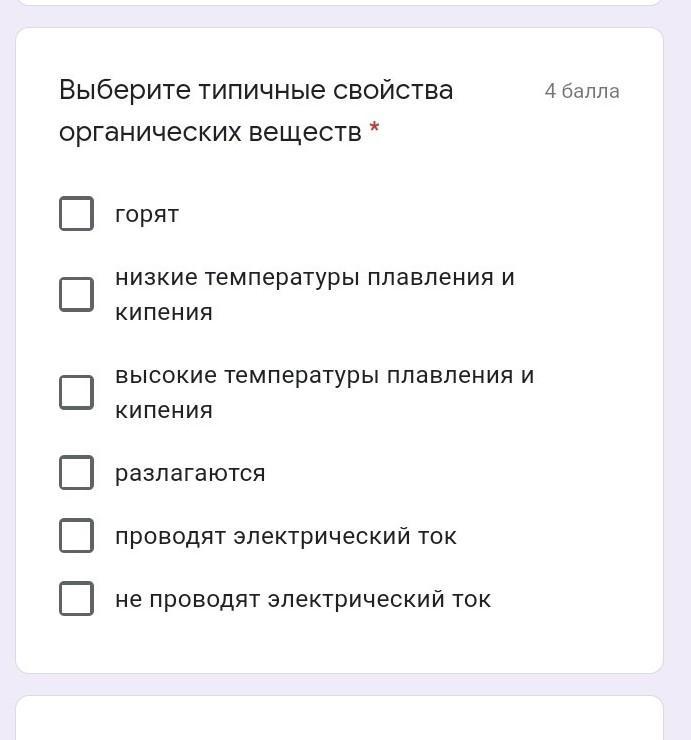This screenshot has width=691, height=740.
Task: Click the next question card at bottom
Action: point(339,717)
